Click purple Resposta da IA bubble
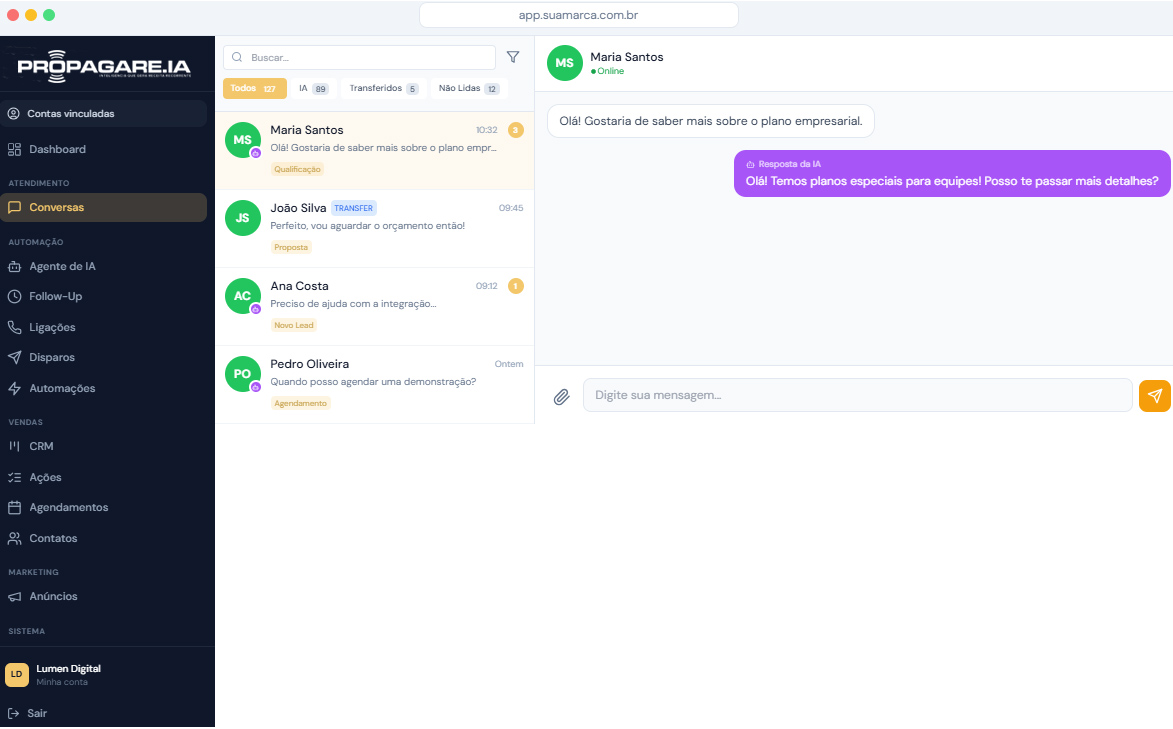 [952, 174]
